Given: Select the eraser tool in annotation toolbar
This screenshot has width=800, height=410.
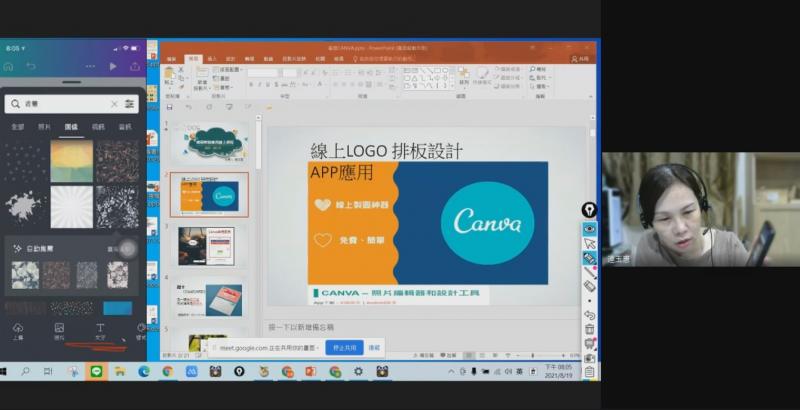Looking at the screenshot, I should (x=589, y=287).
